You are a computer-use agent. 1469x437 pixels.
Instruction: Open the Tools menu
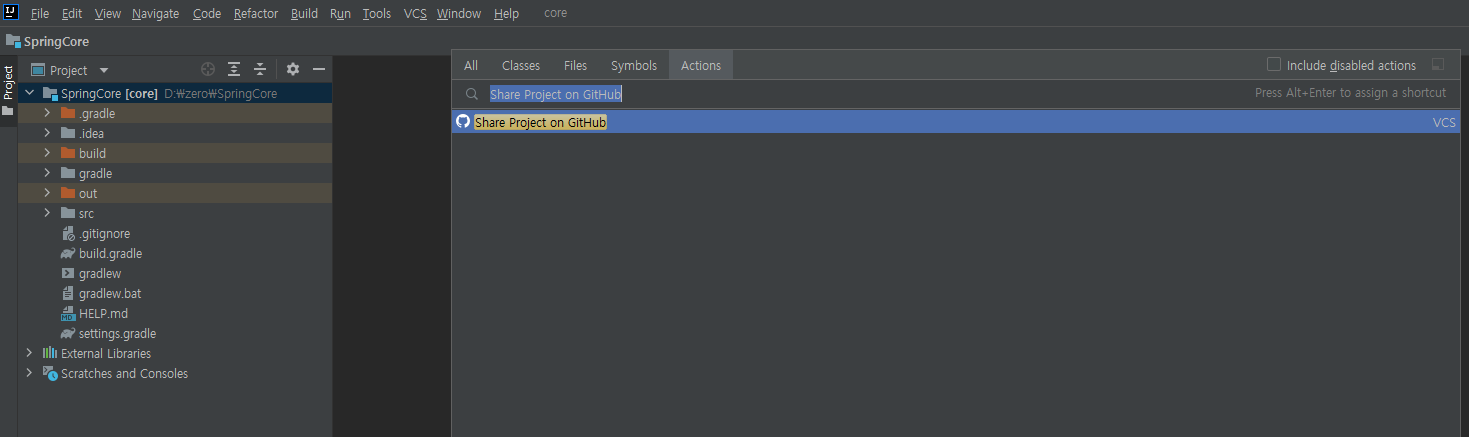[x=377, y=14]
